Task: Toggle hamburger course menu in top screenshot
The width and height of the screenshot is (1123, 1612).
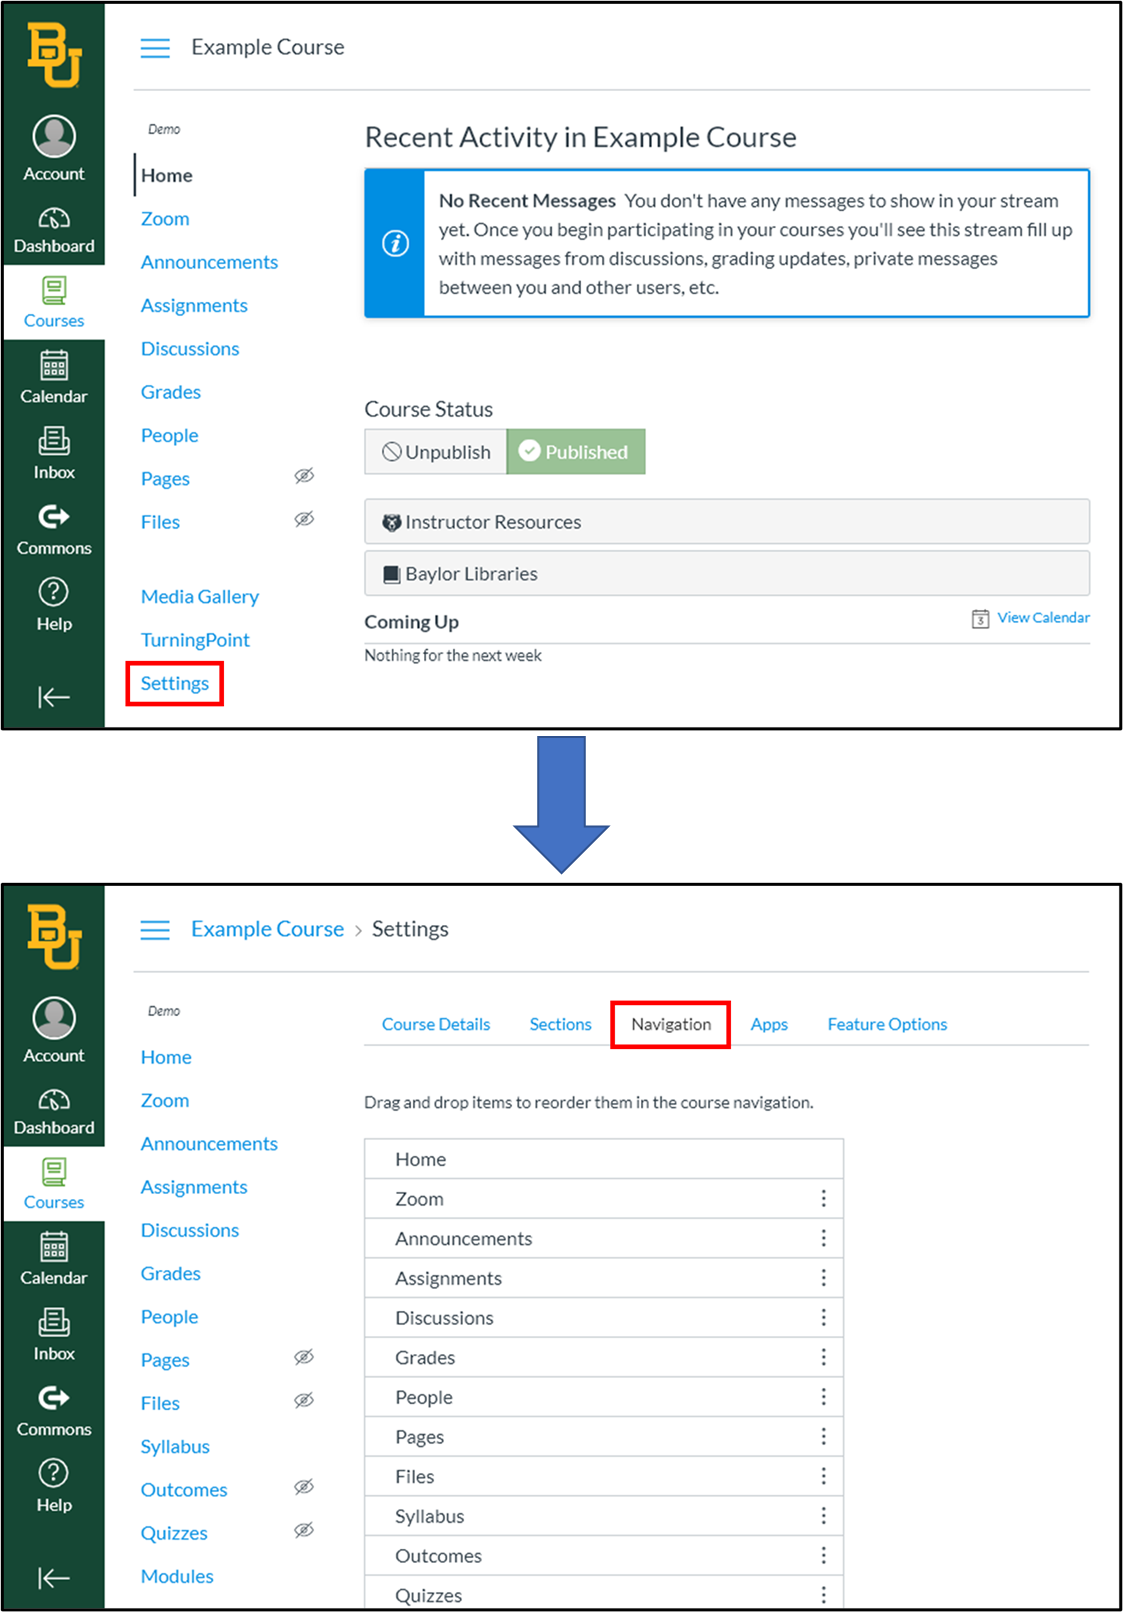Action: [155, 48]
